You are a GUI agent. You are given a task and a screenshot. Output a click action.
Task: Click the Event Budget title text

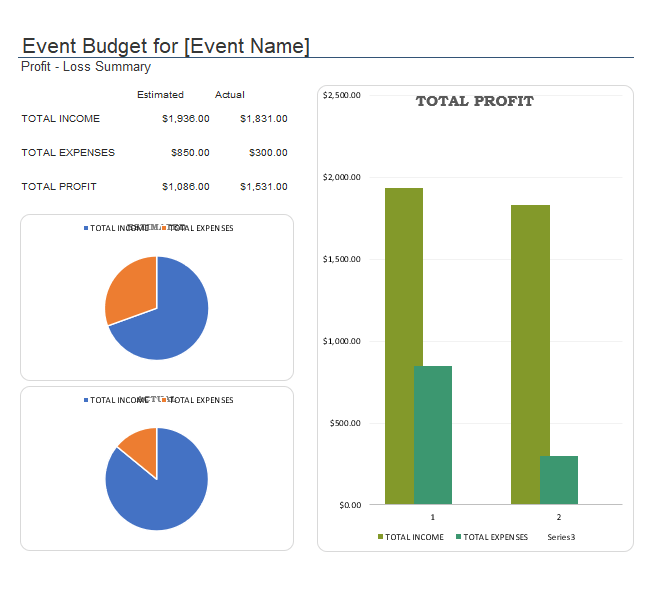[166, 46]
